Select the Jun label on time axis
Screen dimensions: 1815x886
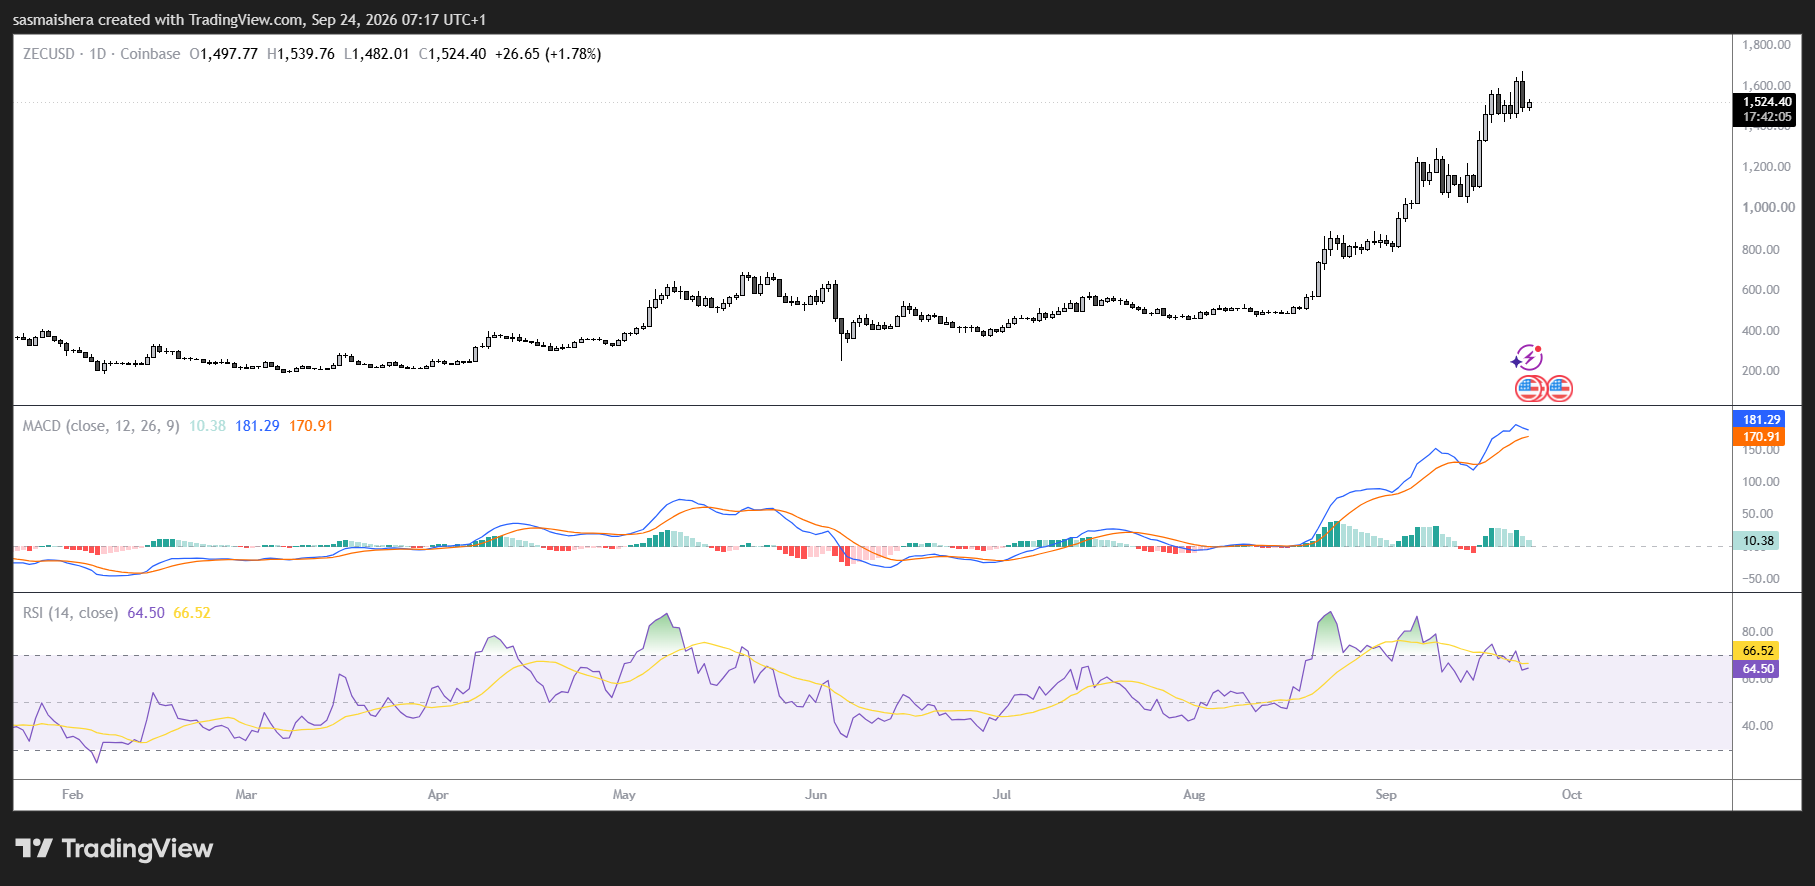coord(816,795)
